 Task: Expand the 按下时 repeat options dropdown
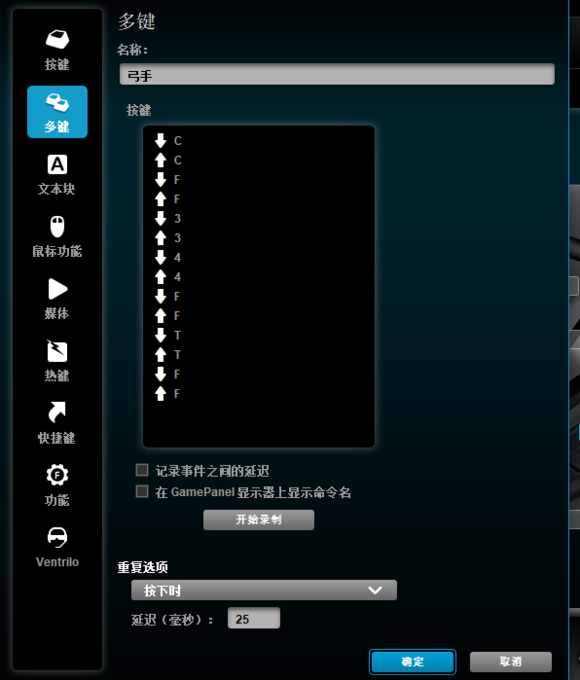click(x=264, y=590)
